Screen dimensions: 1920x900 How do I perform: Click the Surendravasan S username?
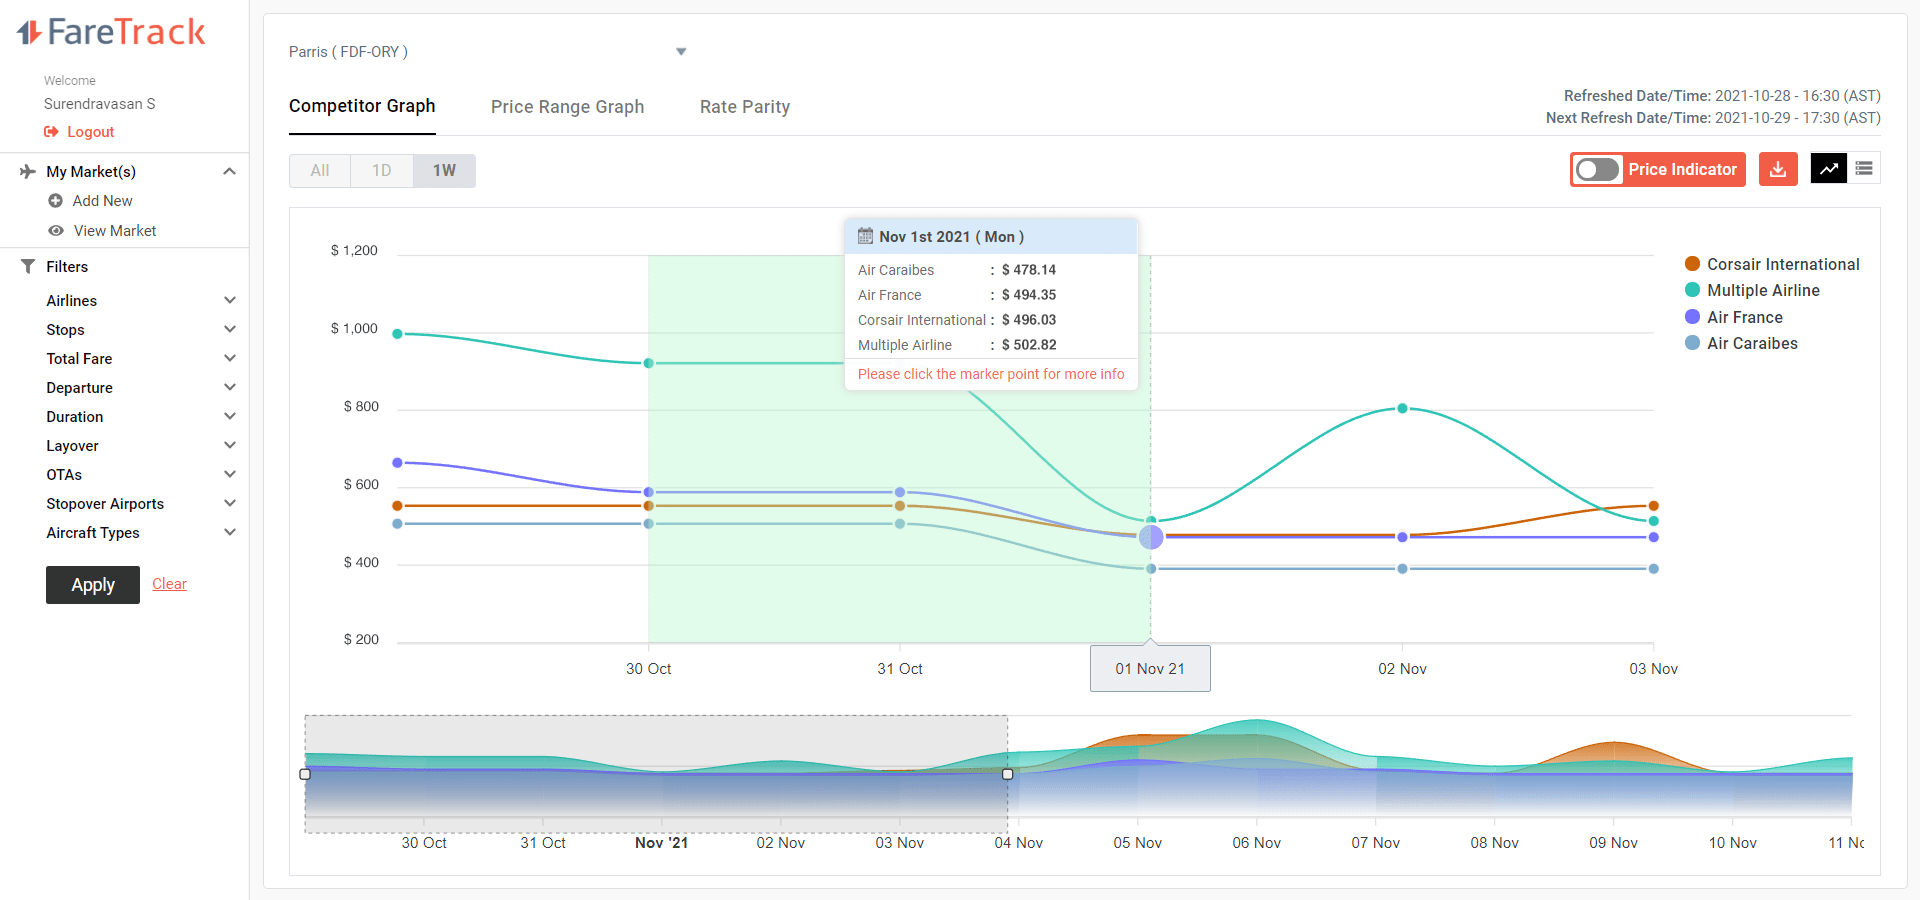click(x=99, y=104)
